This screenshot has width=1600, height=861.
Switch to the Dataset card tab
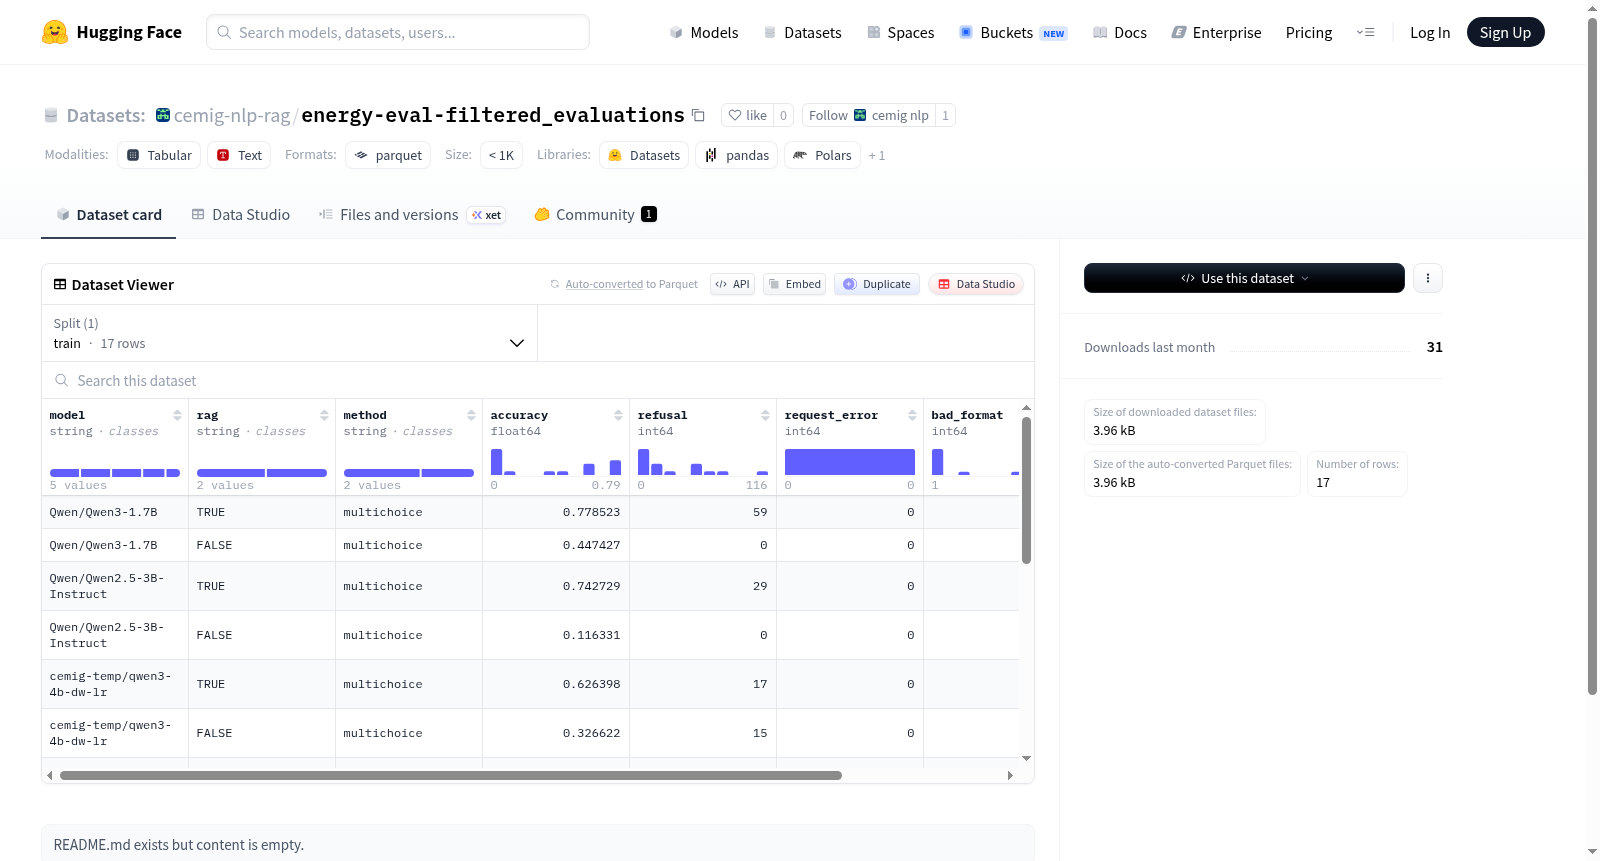pos(108,214)
